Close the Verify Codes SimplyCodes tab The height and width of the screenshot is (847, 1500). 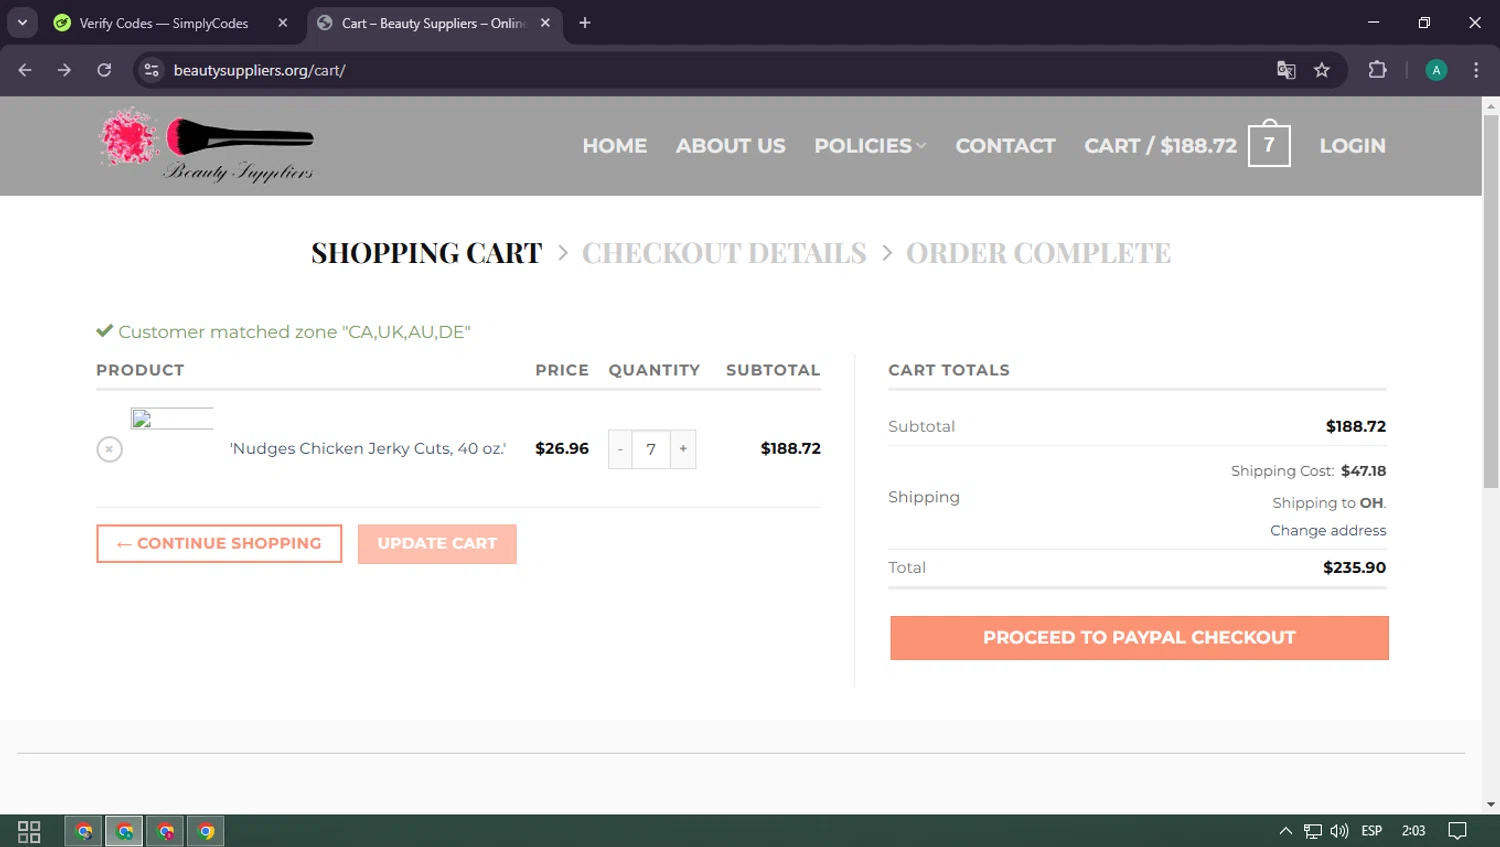pyautogui.click(x=283, y=23)
